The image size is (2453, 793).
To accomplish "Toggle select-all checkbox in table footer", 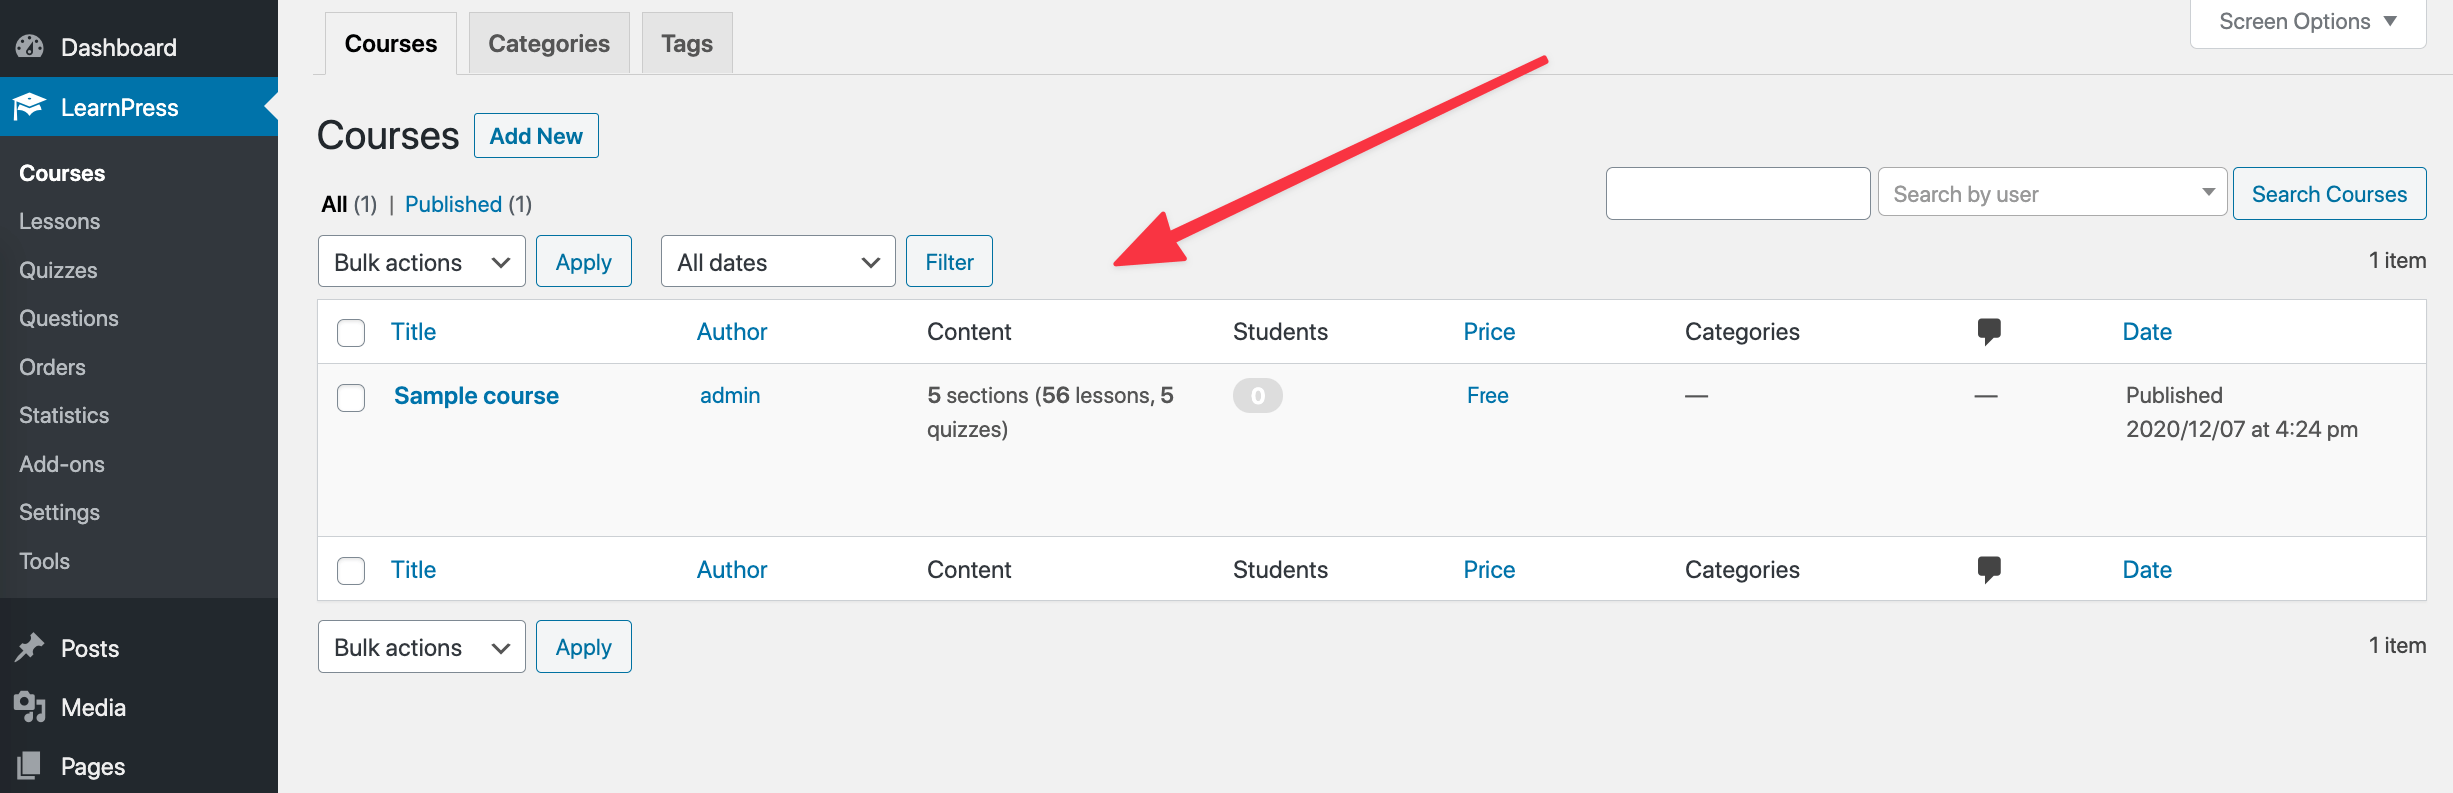I will 351,571.
